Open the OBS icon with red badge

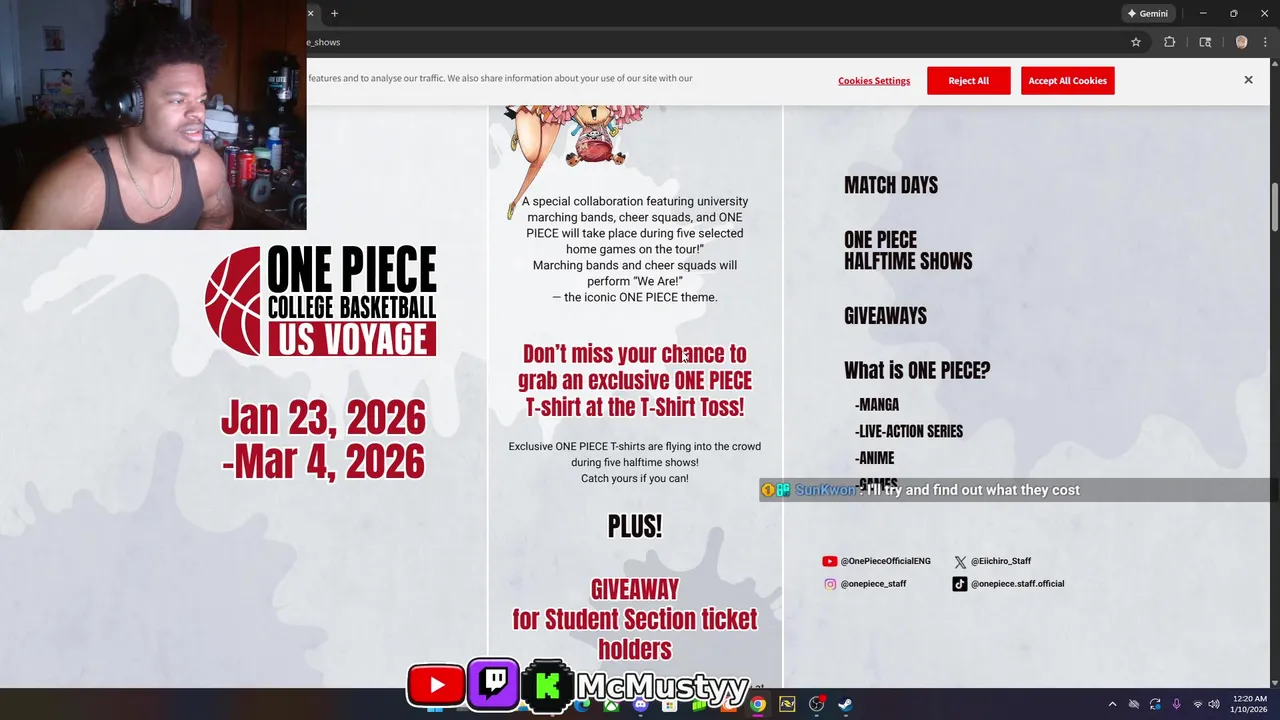pos(816,704)
